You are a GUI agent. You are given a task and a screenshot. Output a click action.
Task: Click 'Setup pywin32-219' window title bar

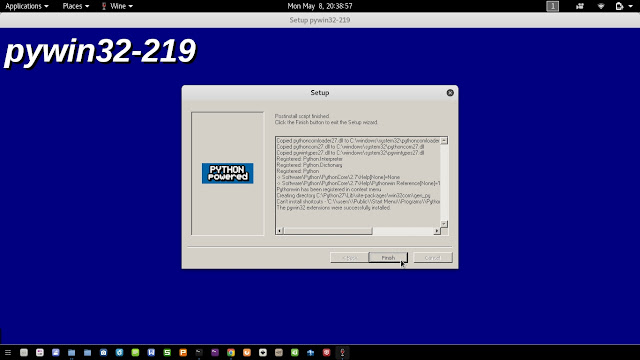[320, 20]
